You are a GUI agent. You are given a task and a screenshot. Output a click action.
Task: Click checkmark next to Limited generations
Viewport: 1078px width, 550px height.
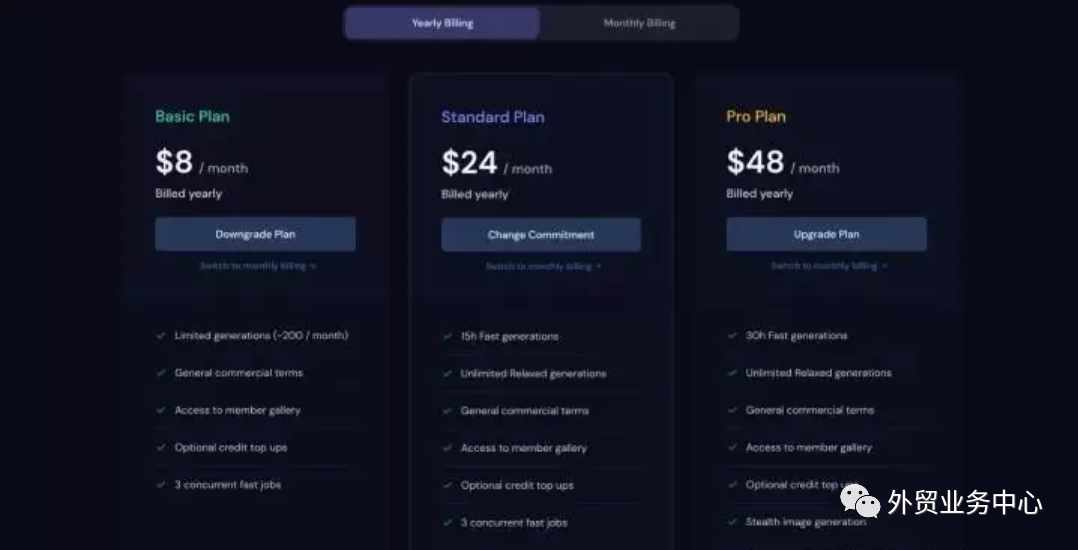161,336
